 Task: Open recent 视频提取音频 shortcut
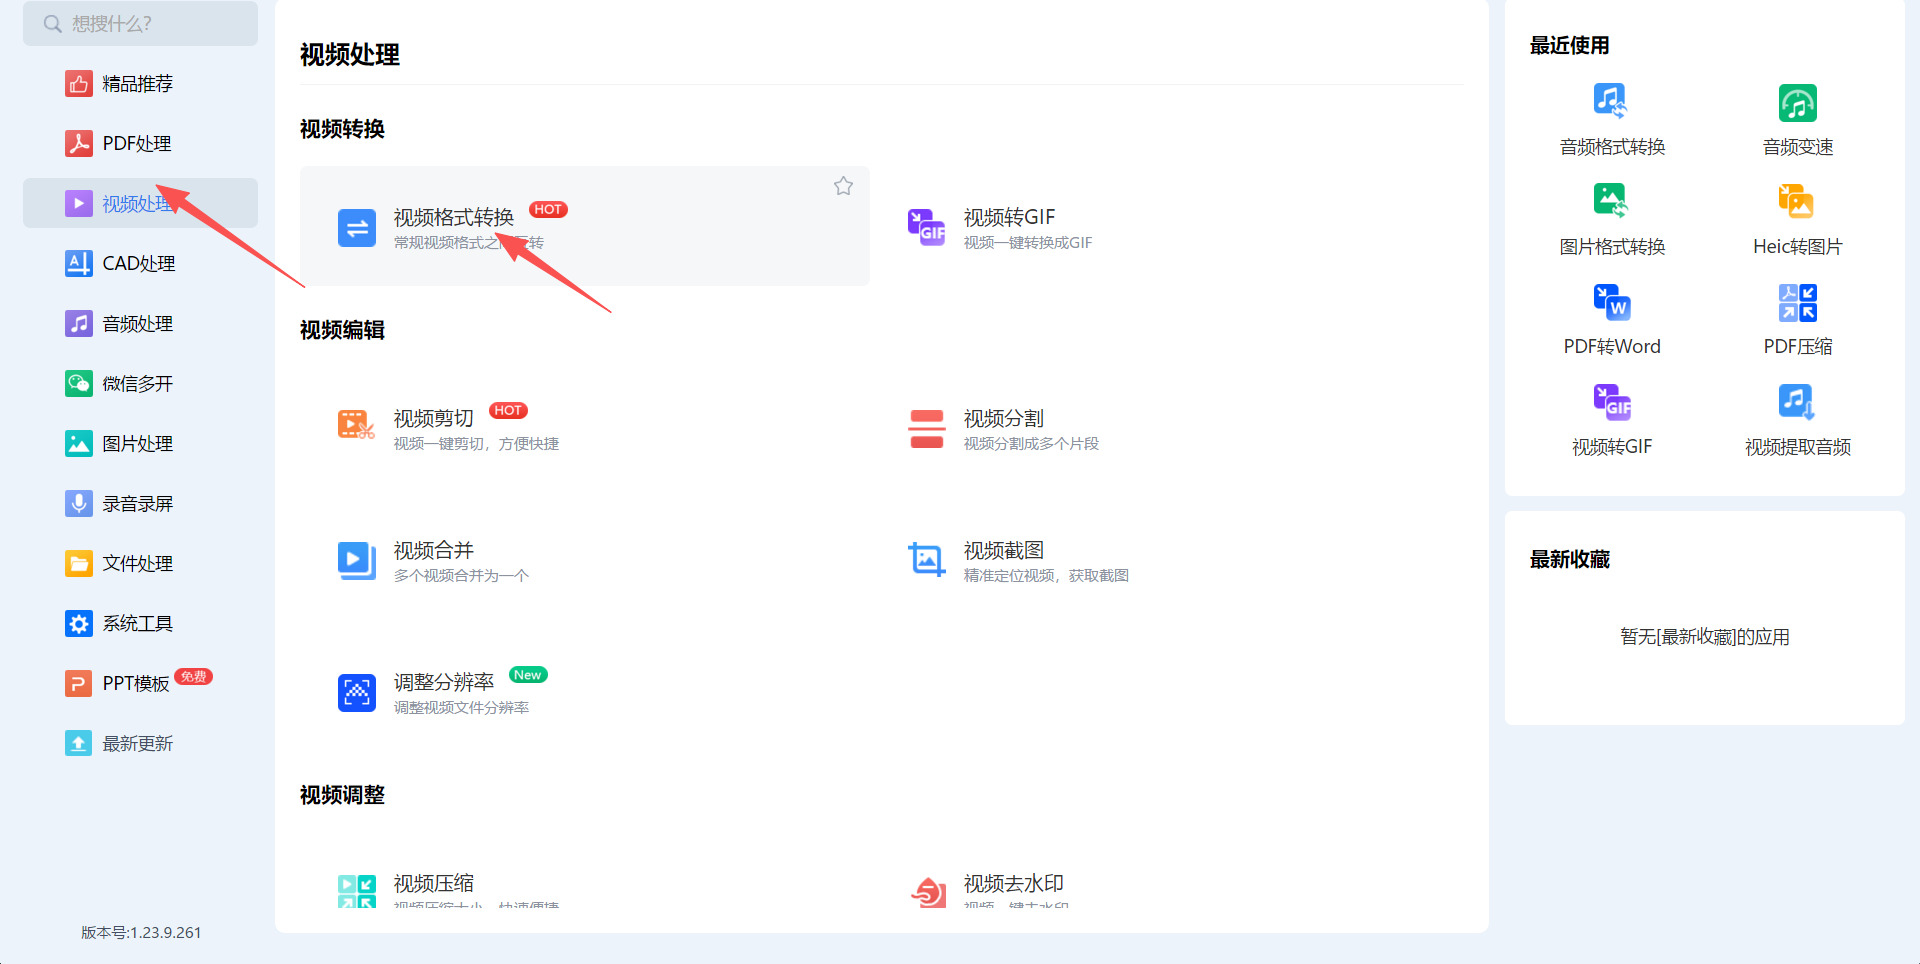coord(1797,420)
